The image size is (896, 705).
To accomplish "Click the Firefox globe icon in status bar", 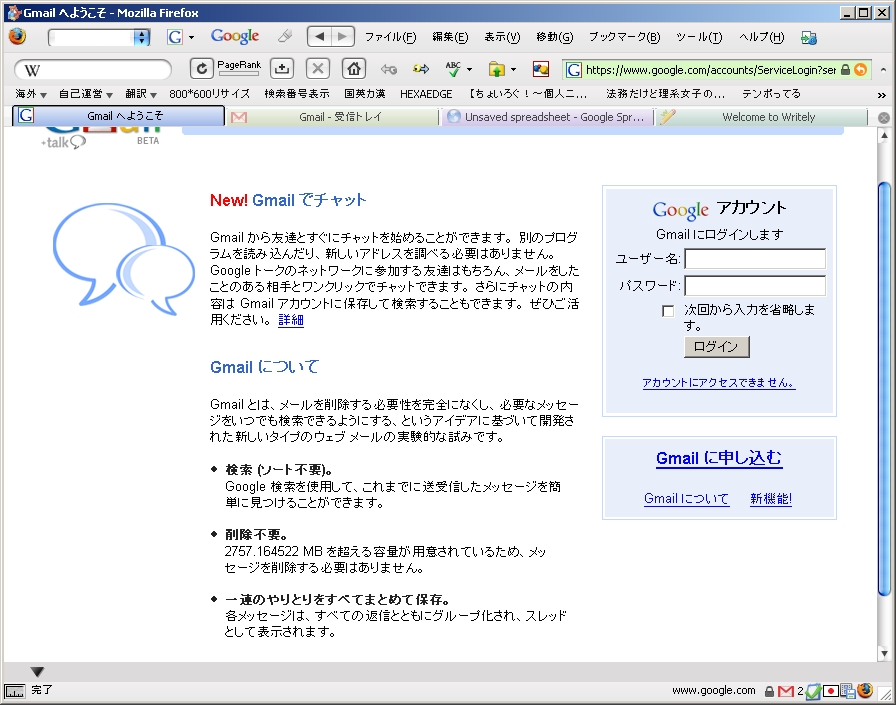I will (865, 690).
